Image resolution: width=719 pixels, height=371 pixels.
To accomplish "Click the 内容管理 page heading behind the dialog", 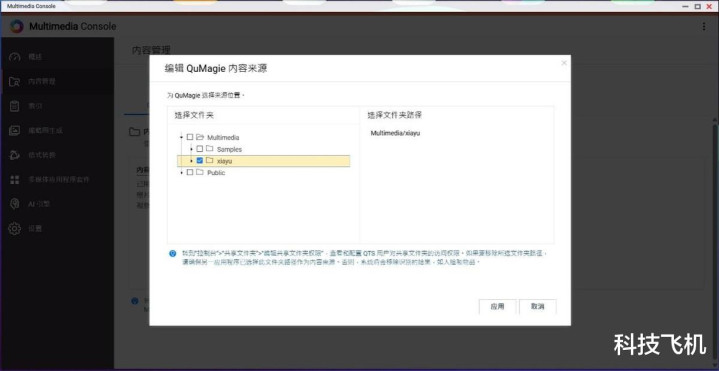I will pyautogui.click(x=151, y=50).
